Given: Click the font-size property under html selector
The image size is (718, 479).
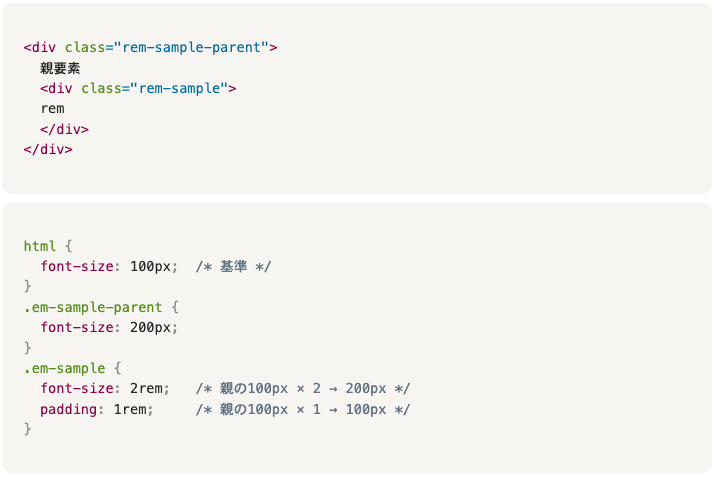Looking at the screenshot, I should (x=78, y=266).
